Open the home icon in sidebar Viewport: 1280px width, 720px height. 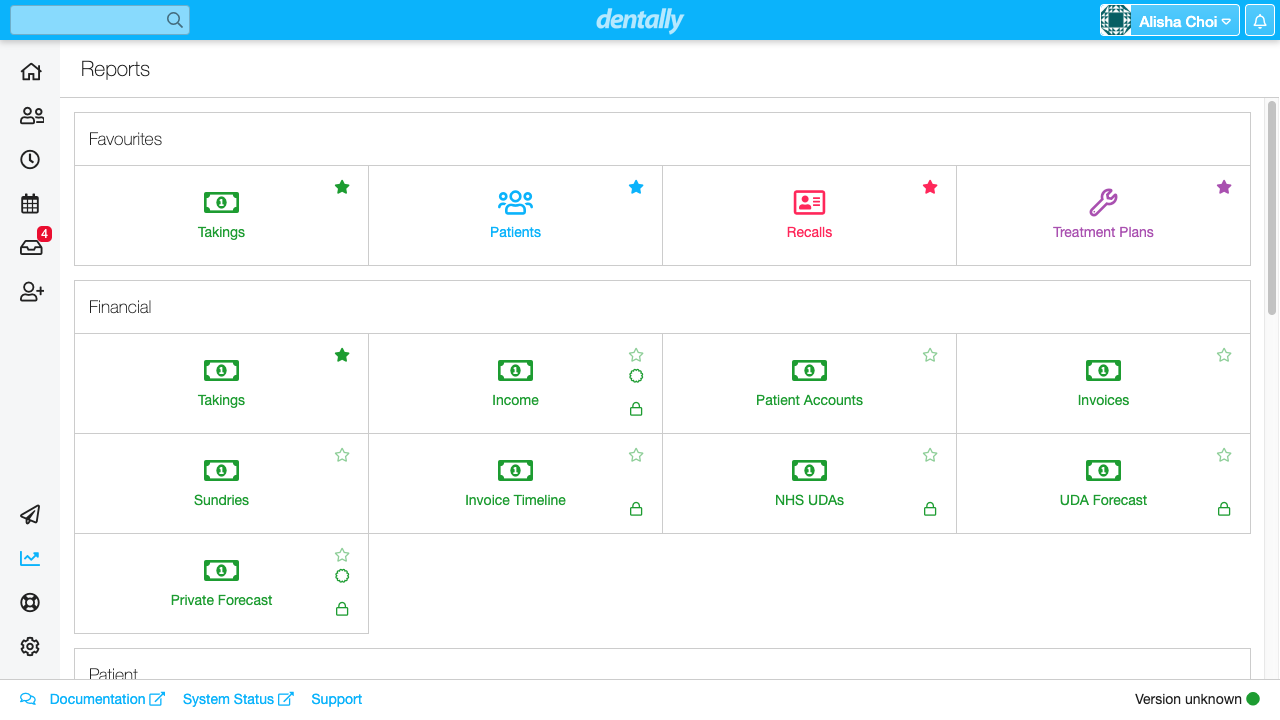[x=30, y=72]
